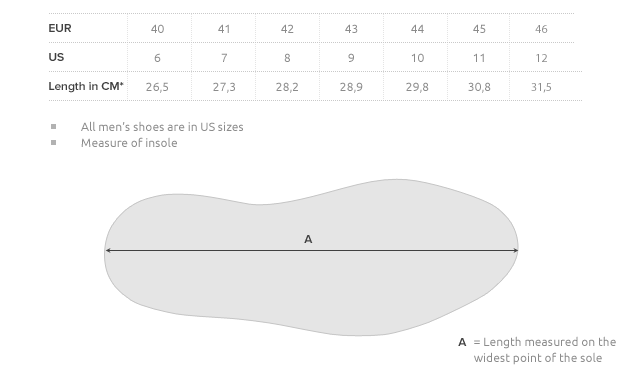Viewport: 627px width, 384px height.
Task: Select US size 12 cell
Action: pyautogui.click(x=541, y=58)
